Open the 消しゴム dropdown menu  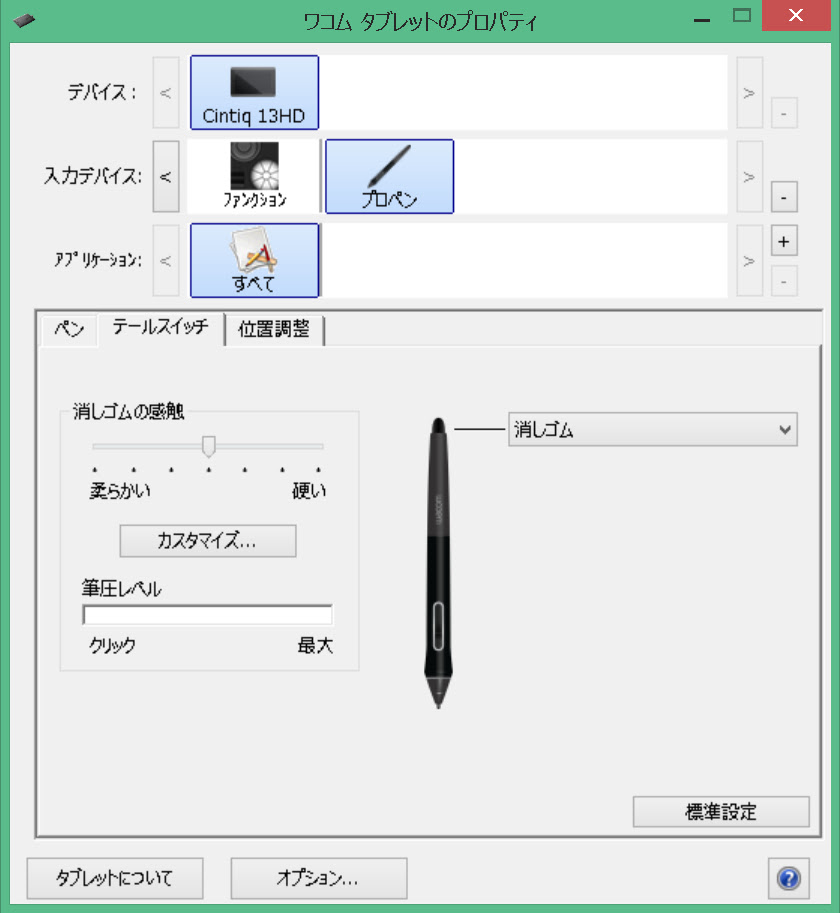[x=653, y=430]
